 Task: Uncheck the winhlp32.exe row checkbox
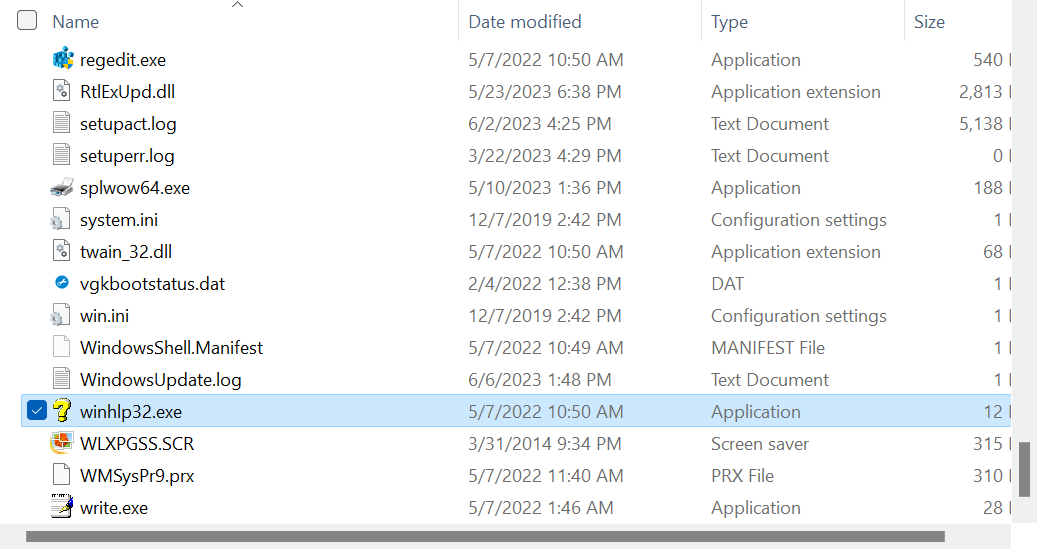click(37, 411)
